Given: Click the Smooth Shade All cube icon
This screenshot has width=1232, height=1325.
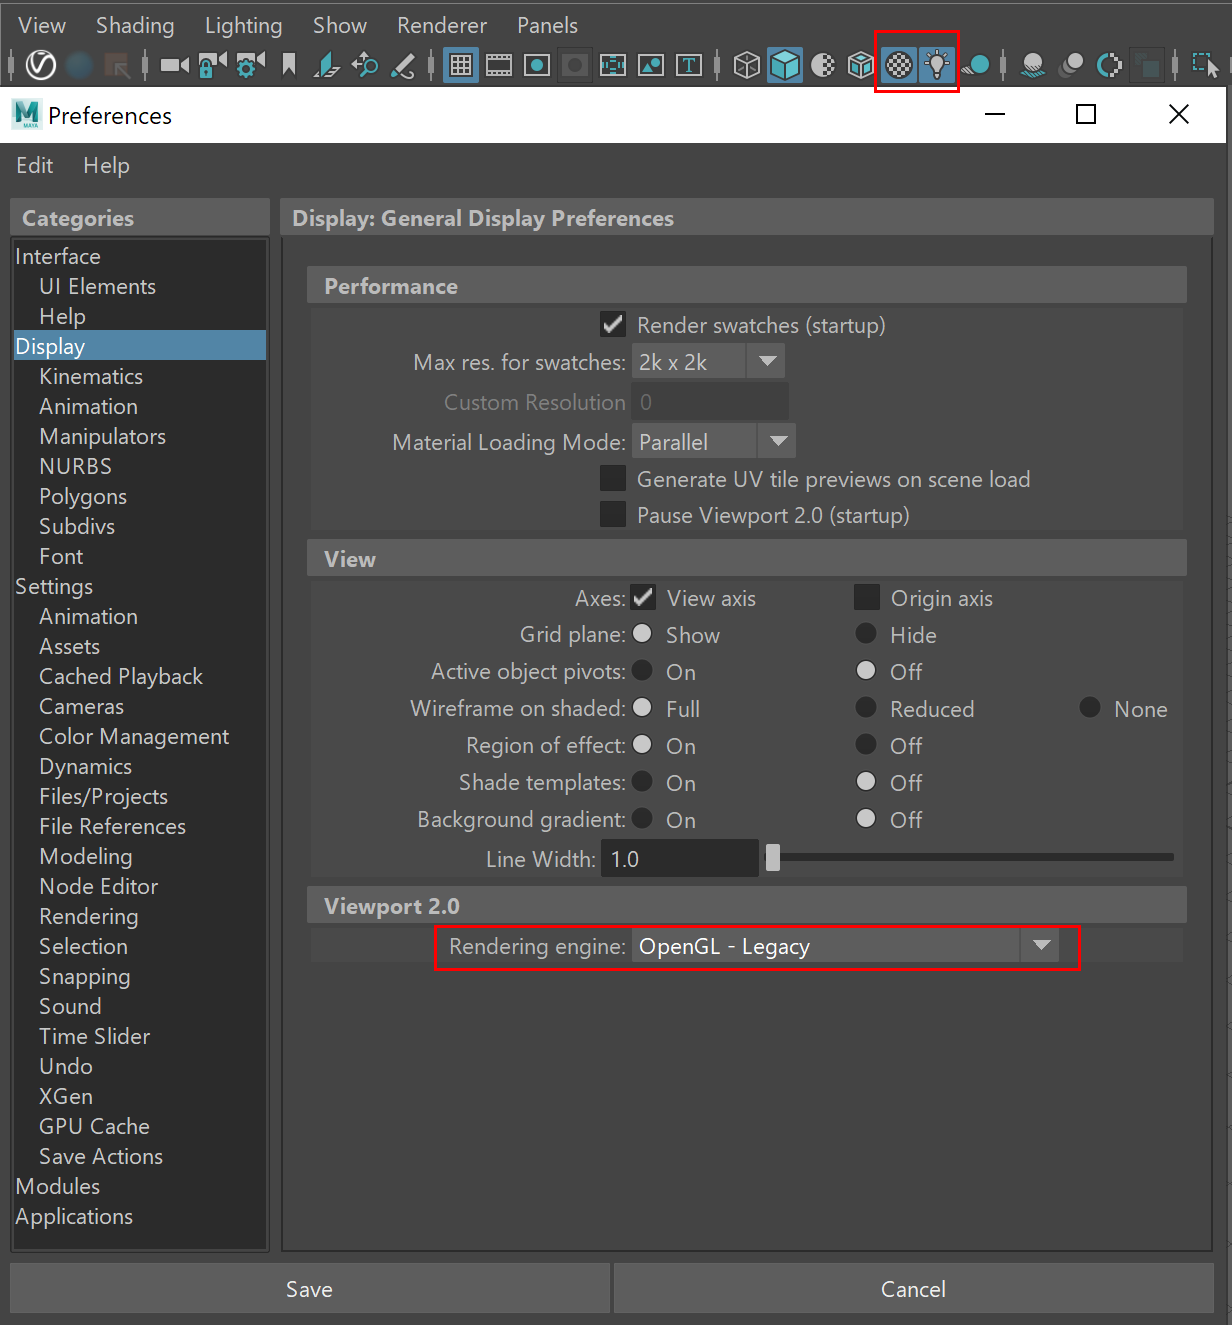Looking at the screenshot, I should coord(785,65).
